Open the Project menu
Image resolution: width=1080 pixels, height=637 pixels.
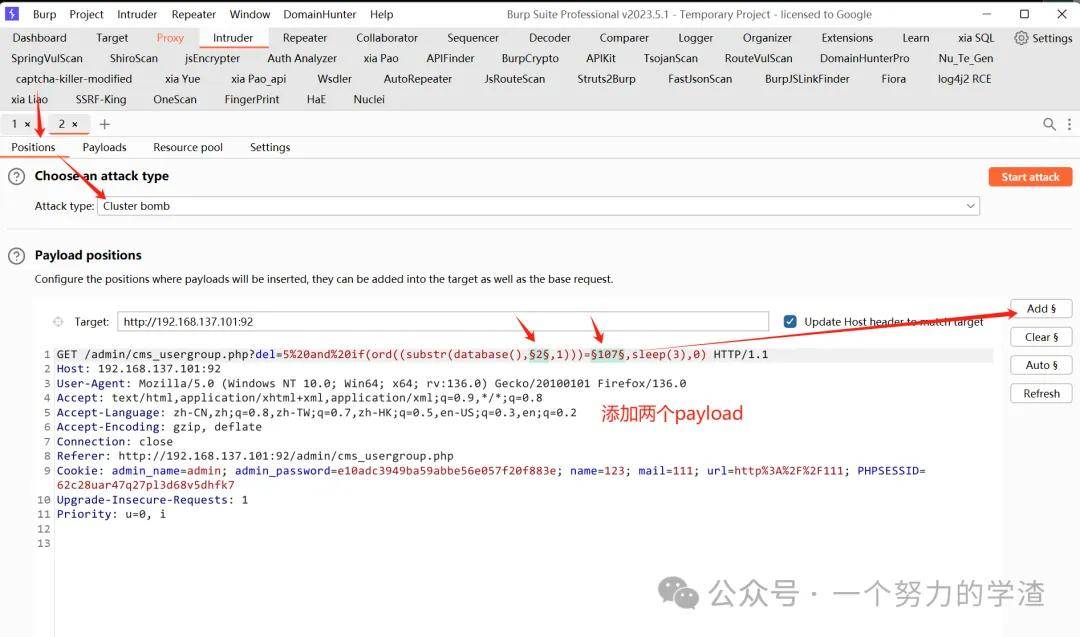[86, 14]
